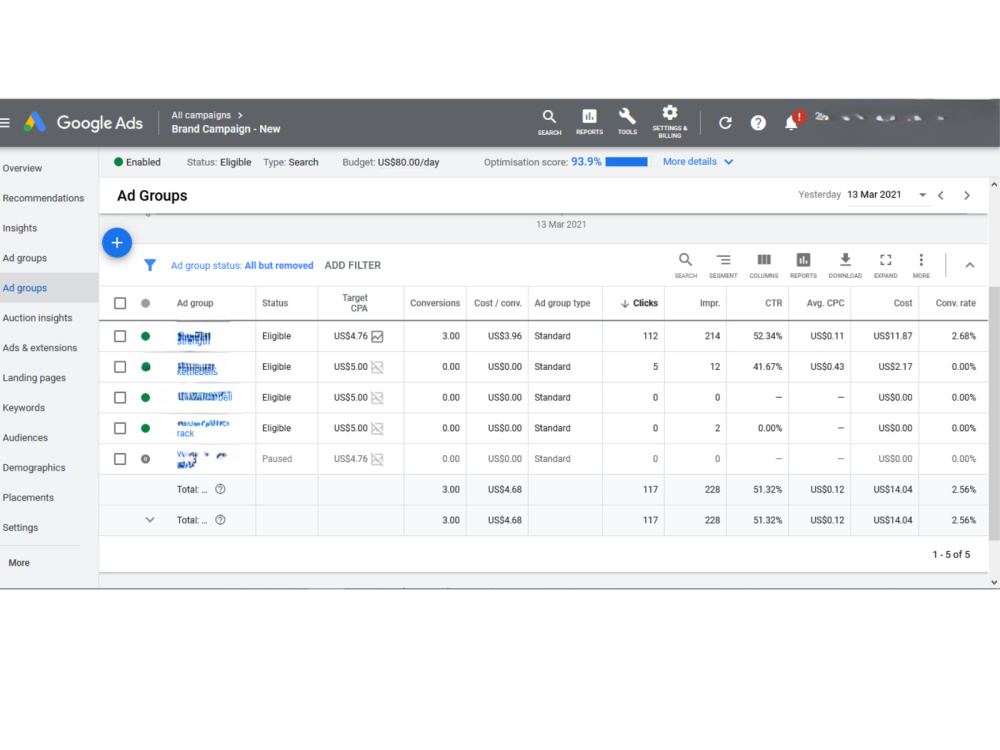Open the More three-dot menu
1000x750 pixels.
point(921,265)
